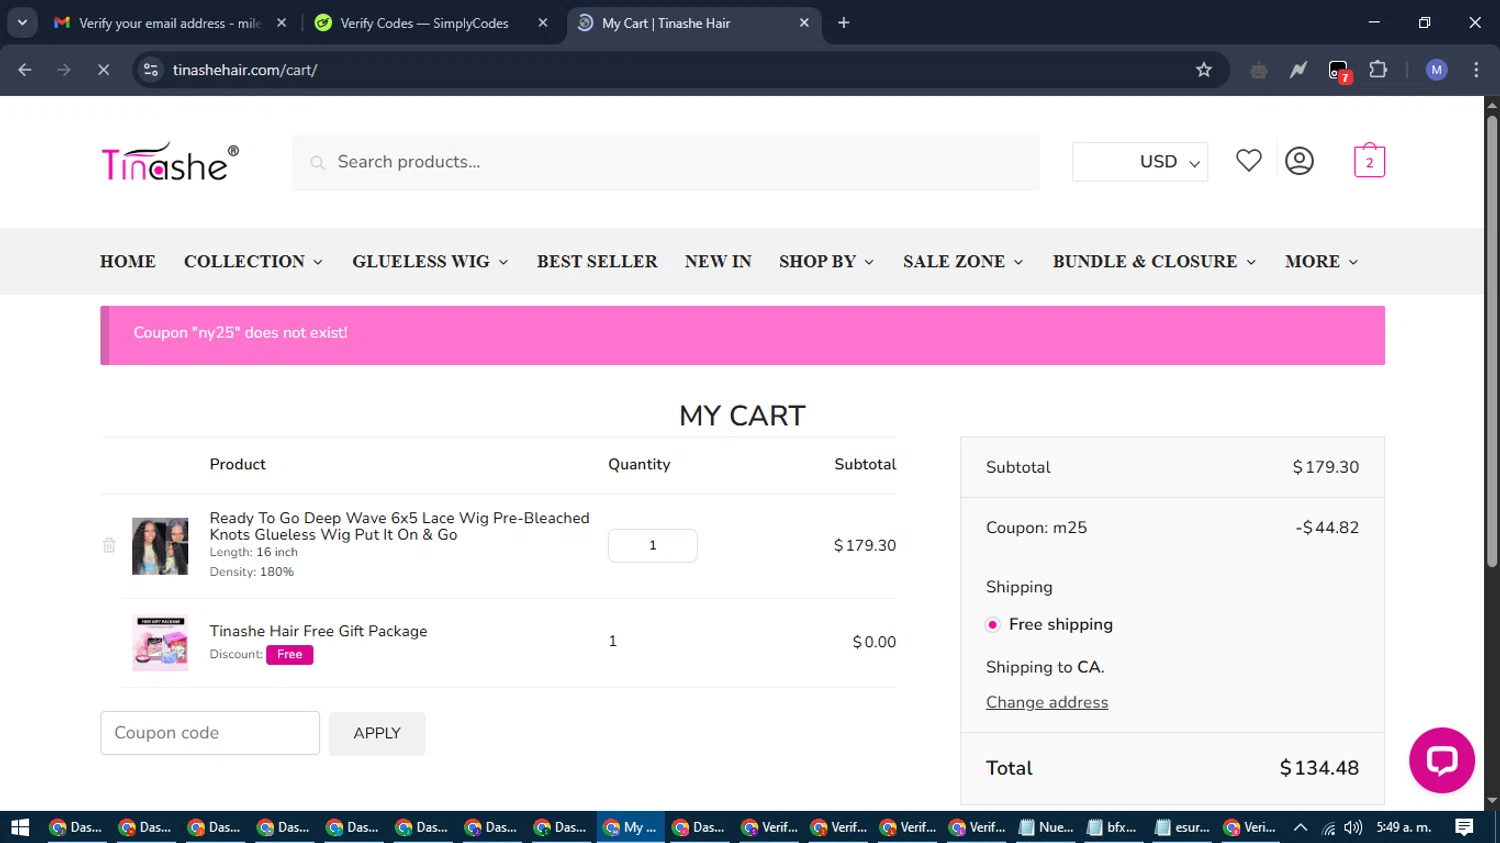Expand the SHOP BY menu

pos(827,261)
